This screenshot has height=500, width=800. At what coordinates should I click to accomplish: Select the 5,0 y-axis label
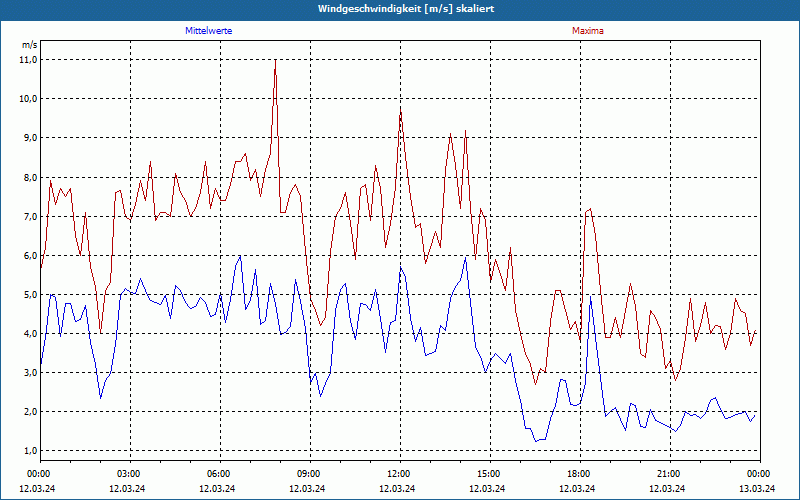pos(31,294)
